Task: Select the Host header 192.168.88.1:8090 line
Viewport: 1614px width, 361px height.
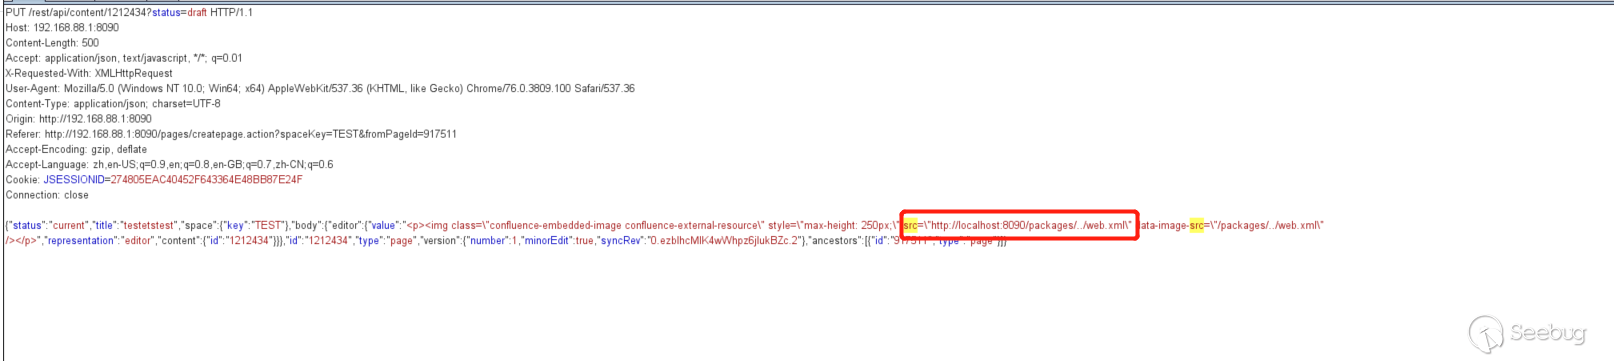Action: 62,28
